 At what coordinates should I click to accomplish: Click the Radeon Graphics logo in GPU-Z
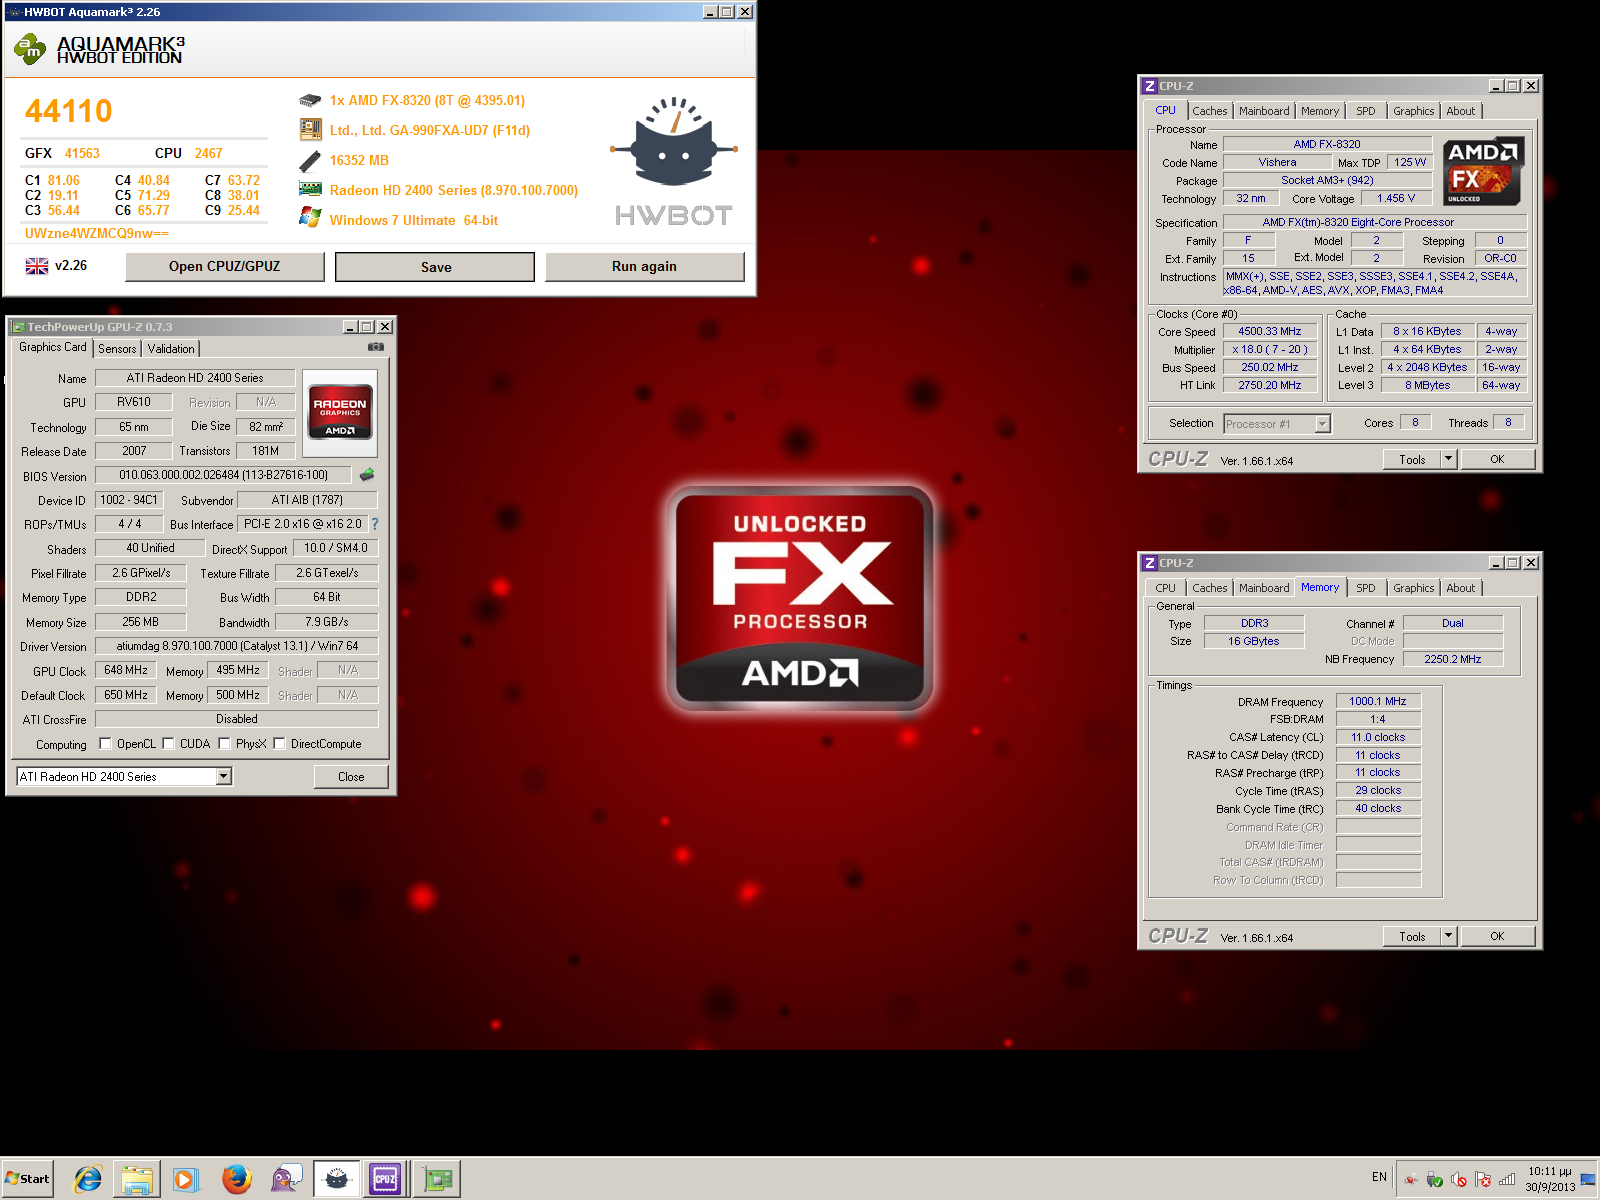point(340,412)
